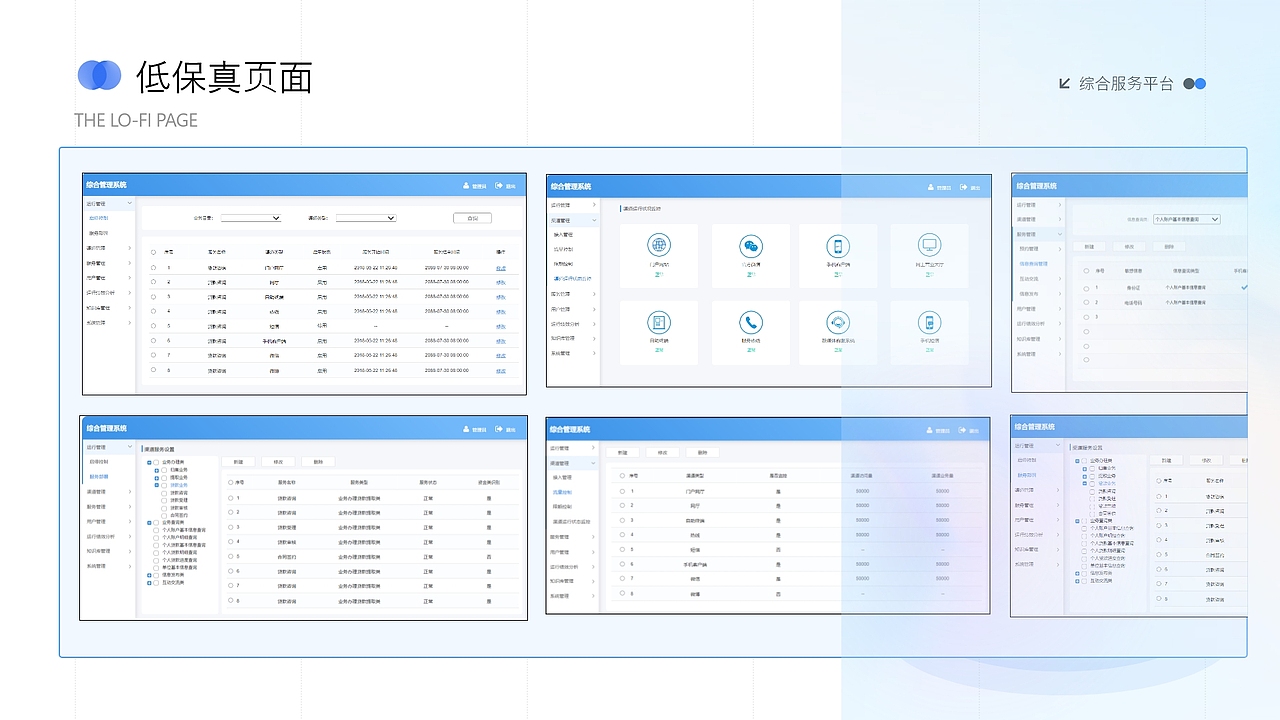Open 用户管理 in the query-table mockup sidebar
The width and height of the screenshot is (1280, 720).
[x=109, y=278]
